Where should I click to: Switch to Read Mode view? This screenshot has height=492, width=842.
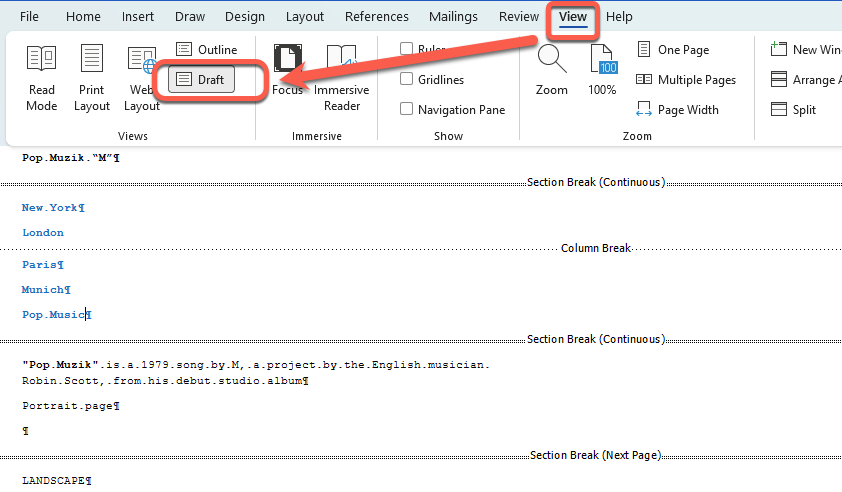pyautogui.click(x=41, y=78)
